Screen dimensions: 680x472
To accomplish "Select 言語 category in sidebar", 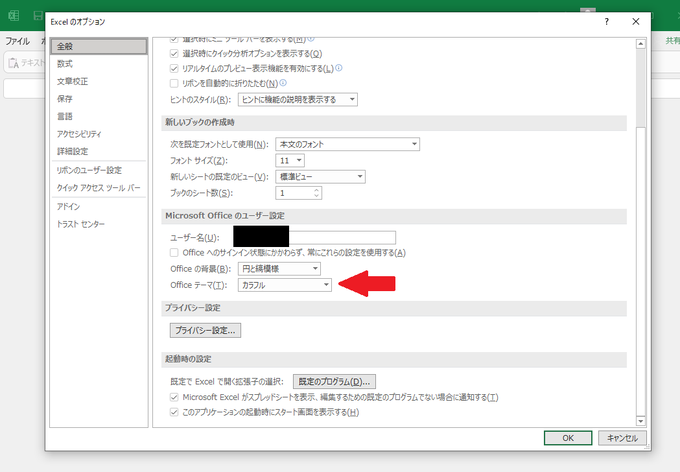I will point(99,116).
